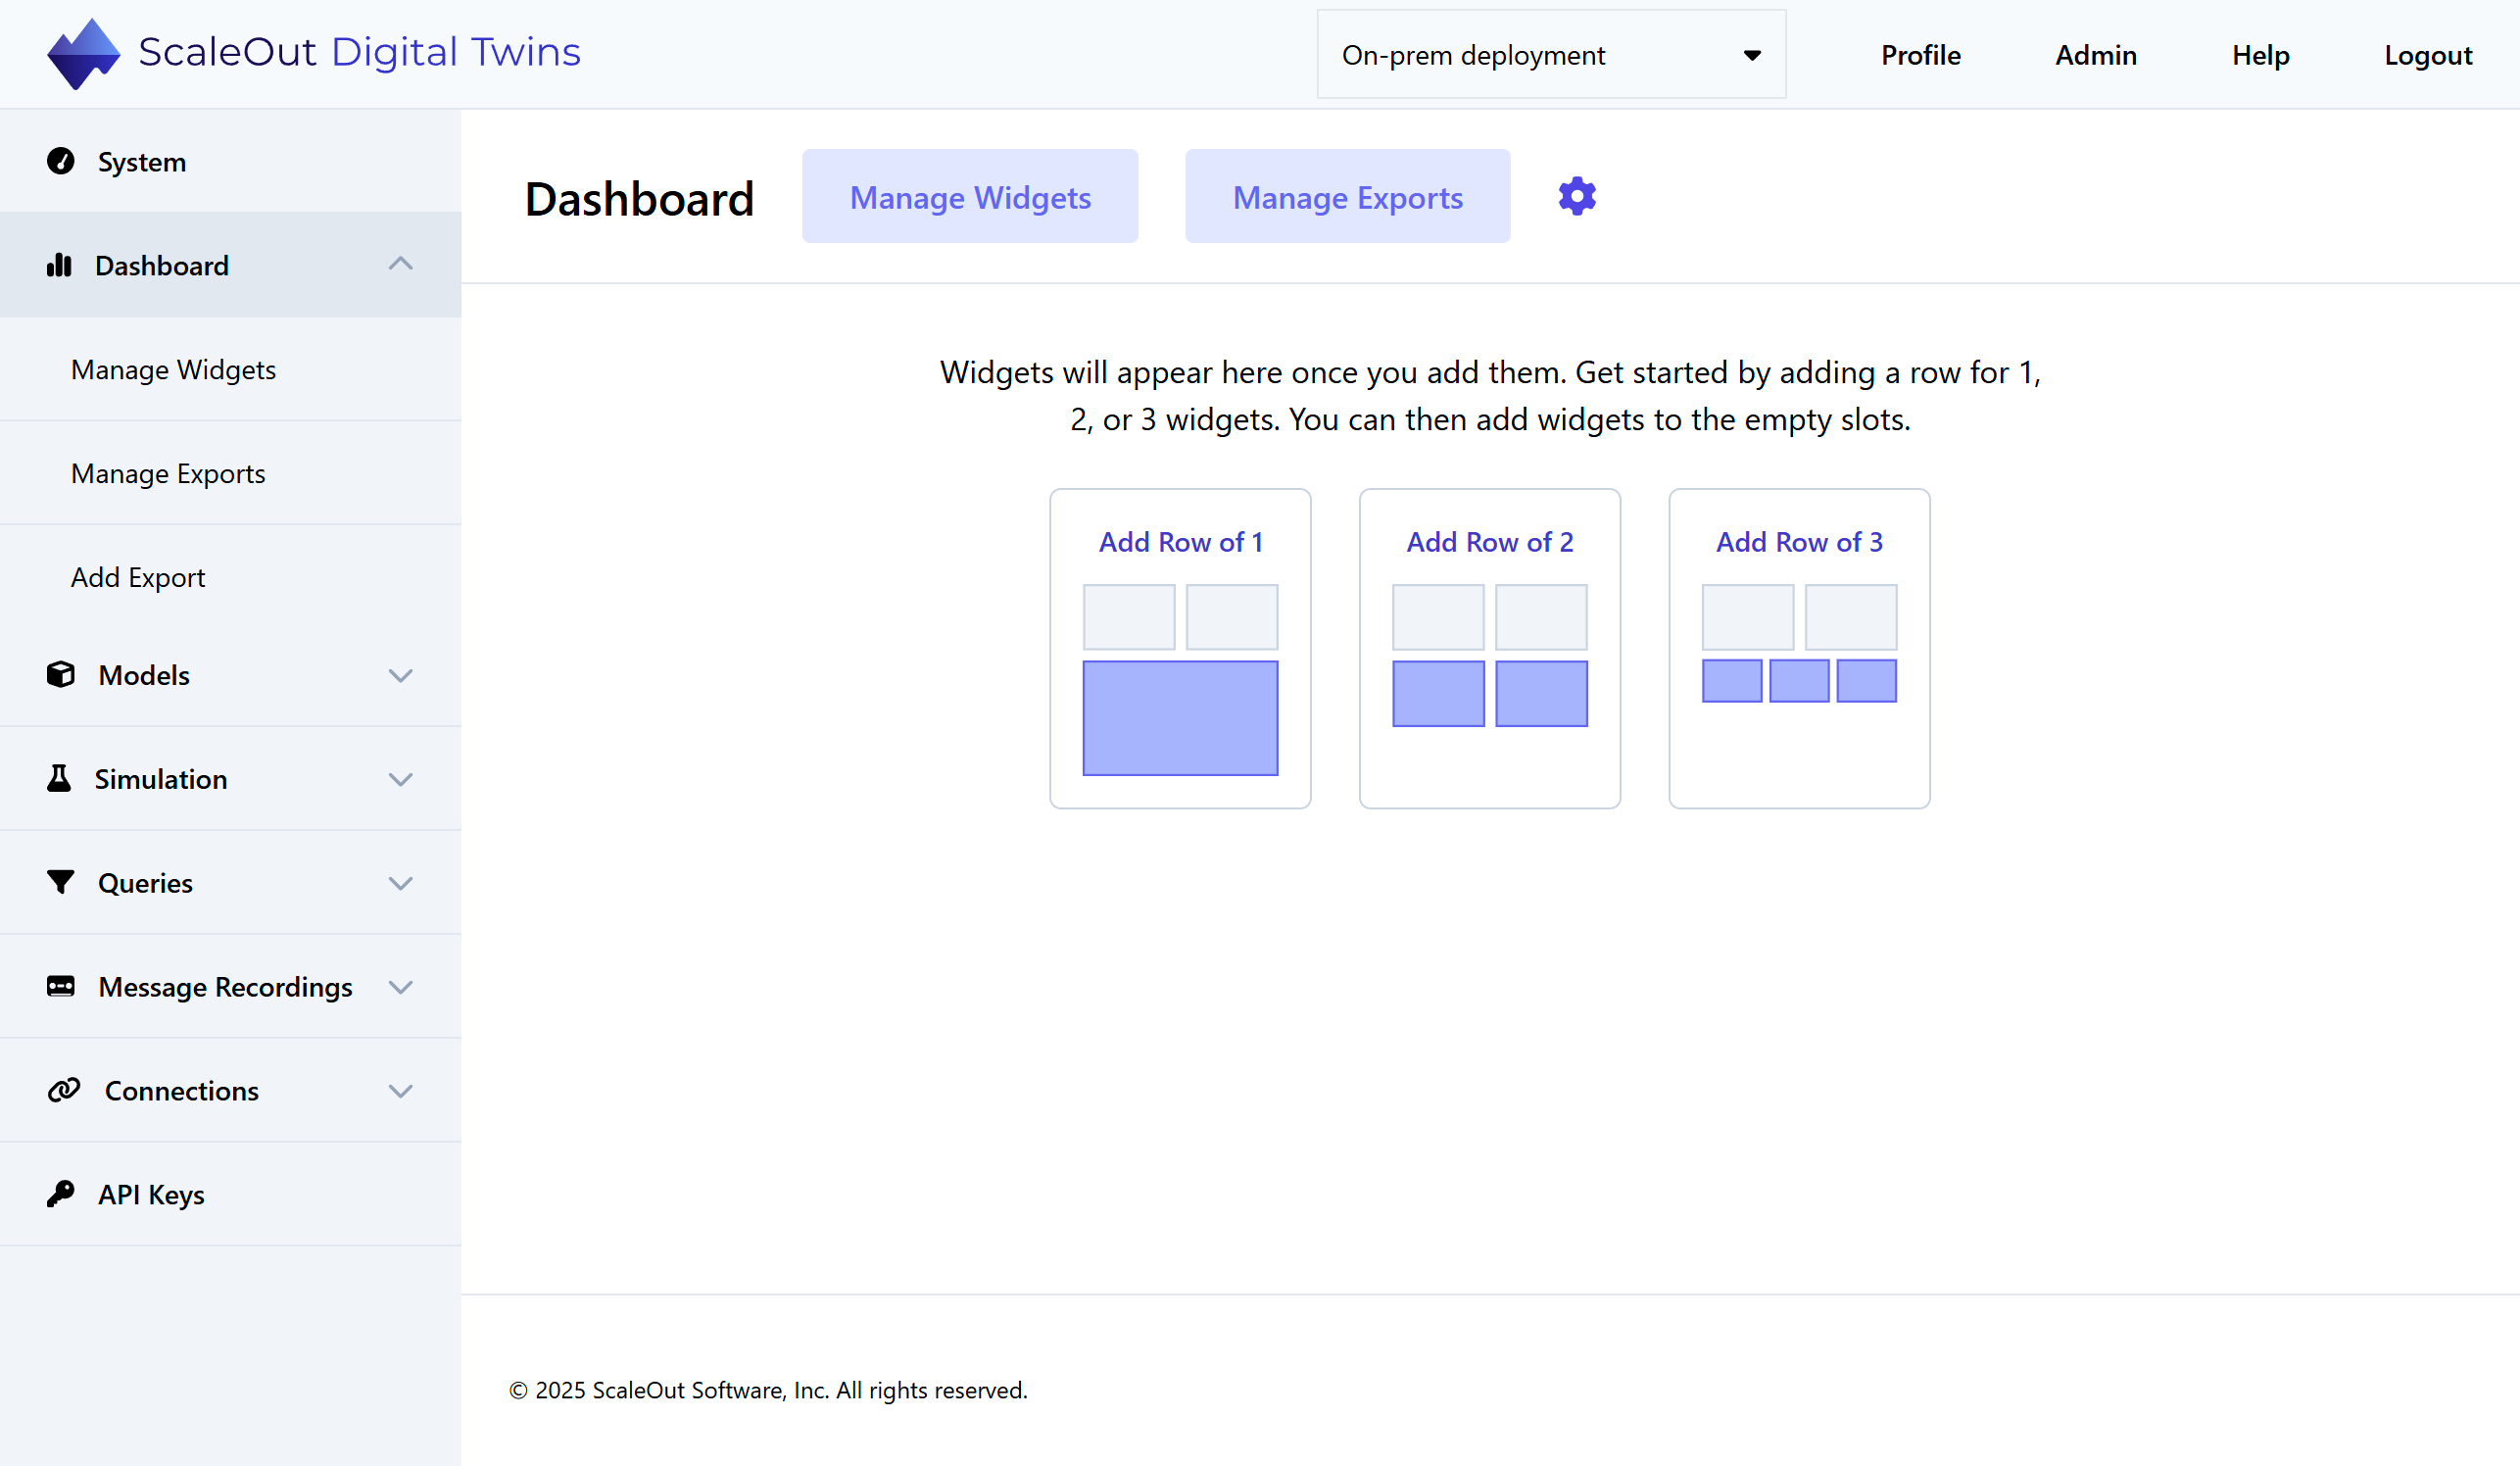This screenshot has height=1466, width=2520.
Task: Click the Queries sidebar label
Action: 145,884
